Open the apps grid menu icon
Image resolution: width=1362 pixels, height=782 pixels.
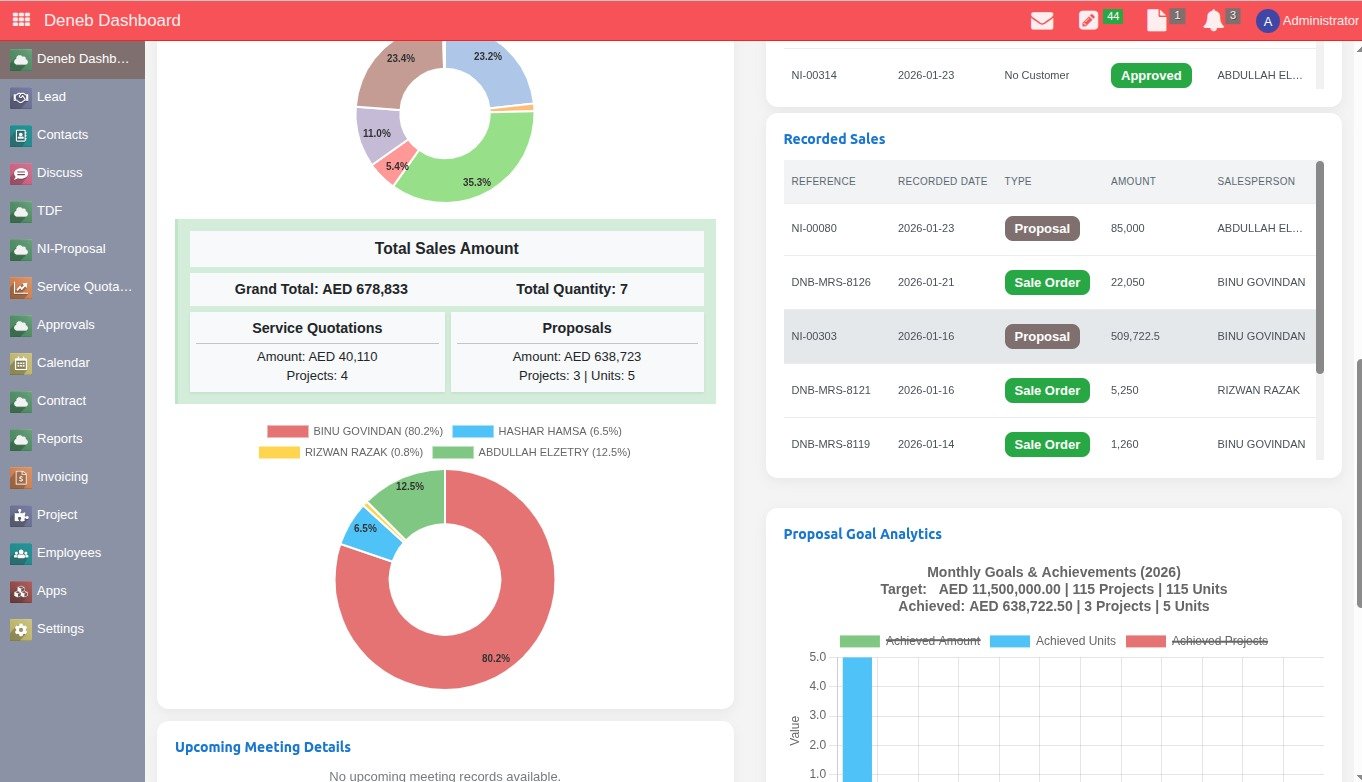pos(21,20)
